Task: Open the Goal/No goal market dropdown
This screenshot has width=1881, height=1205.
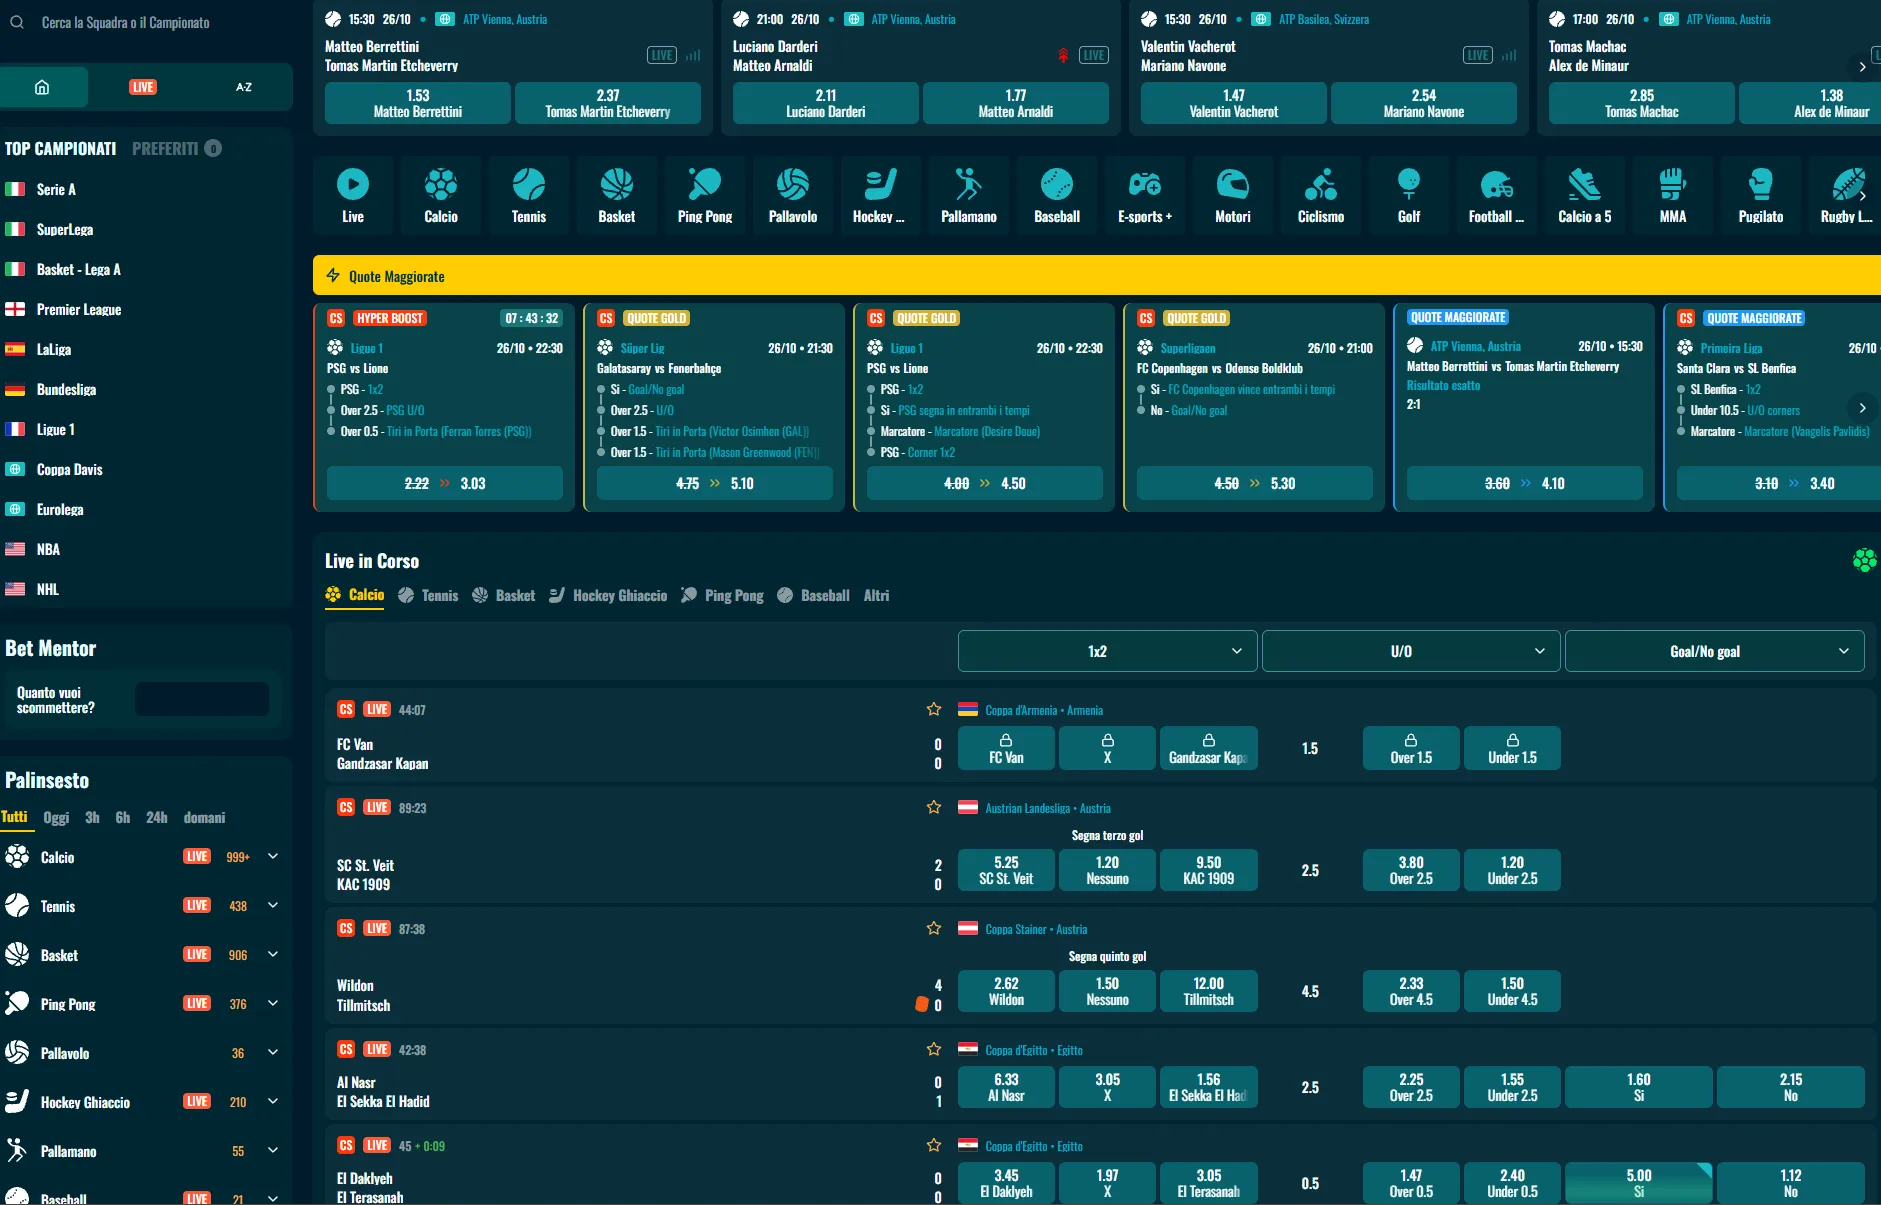Action: [1714, 651]
